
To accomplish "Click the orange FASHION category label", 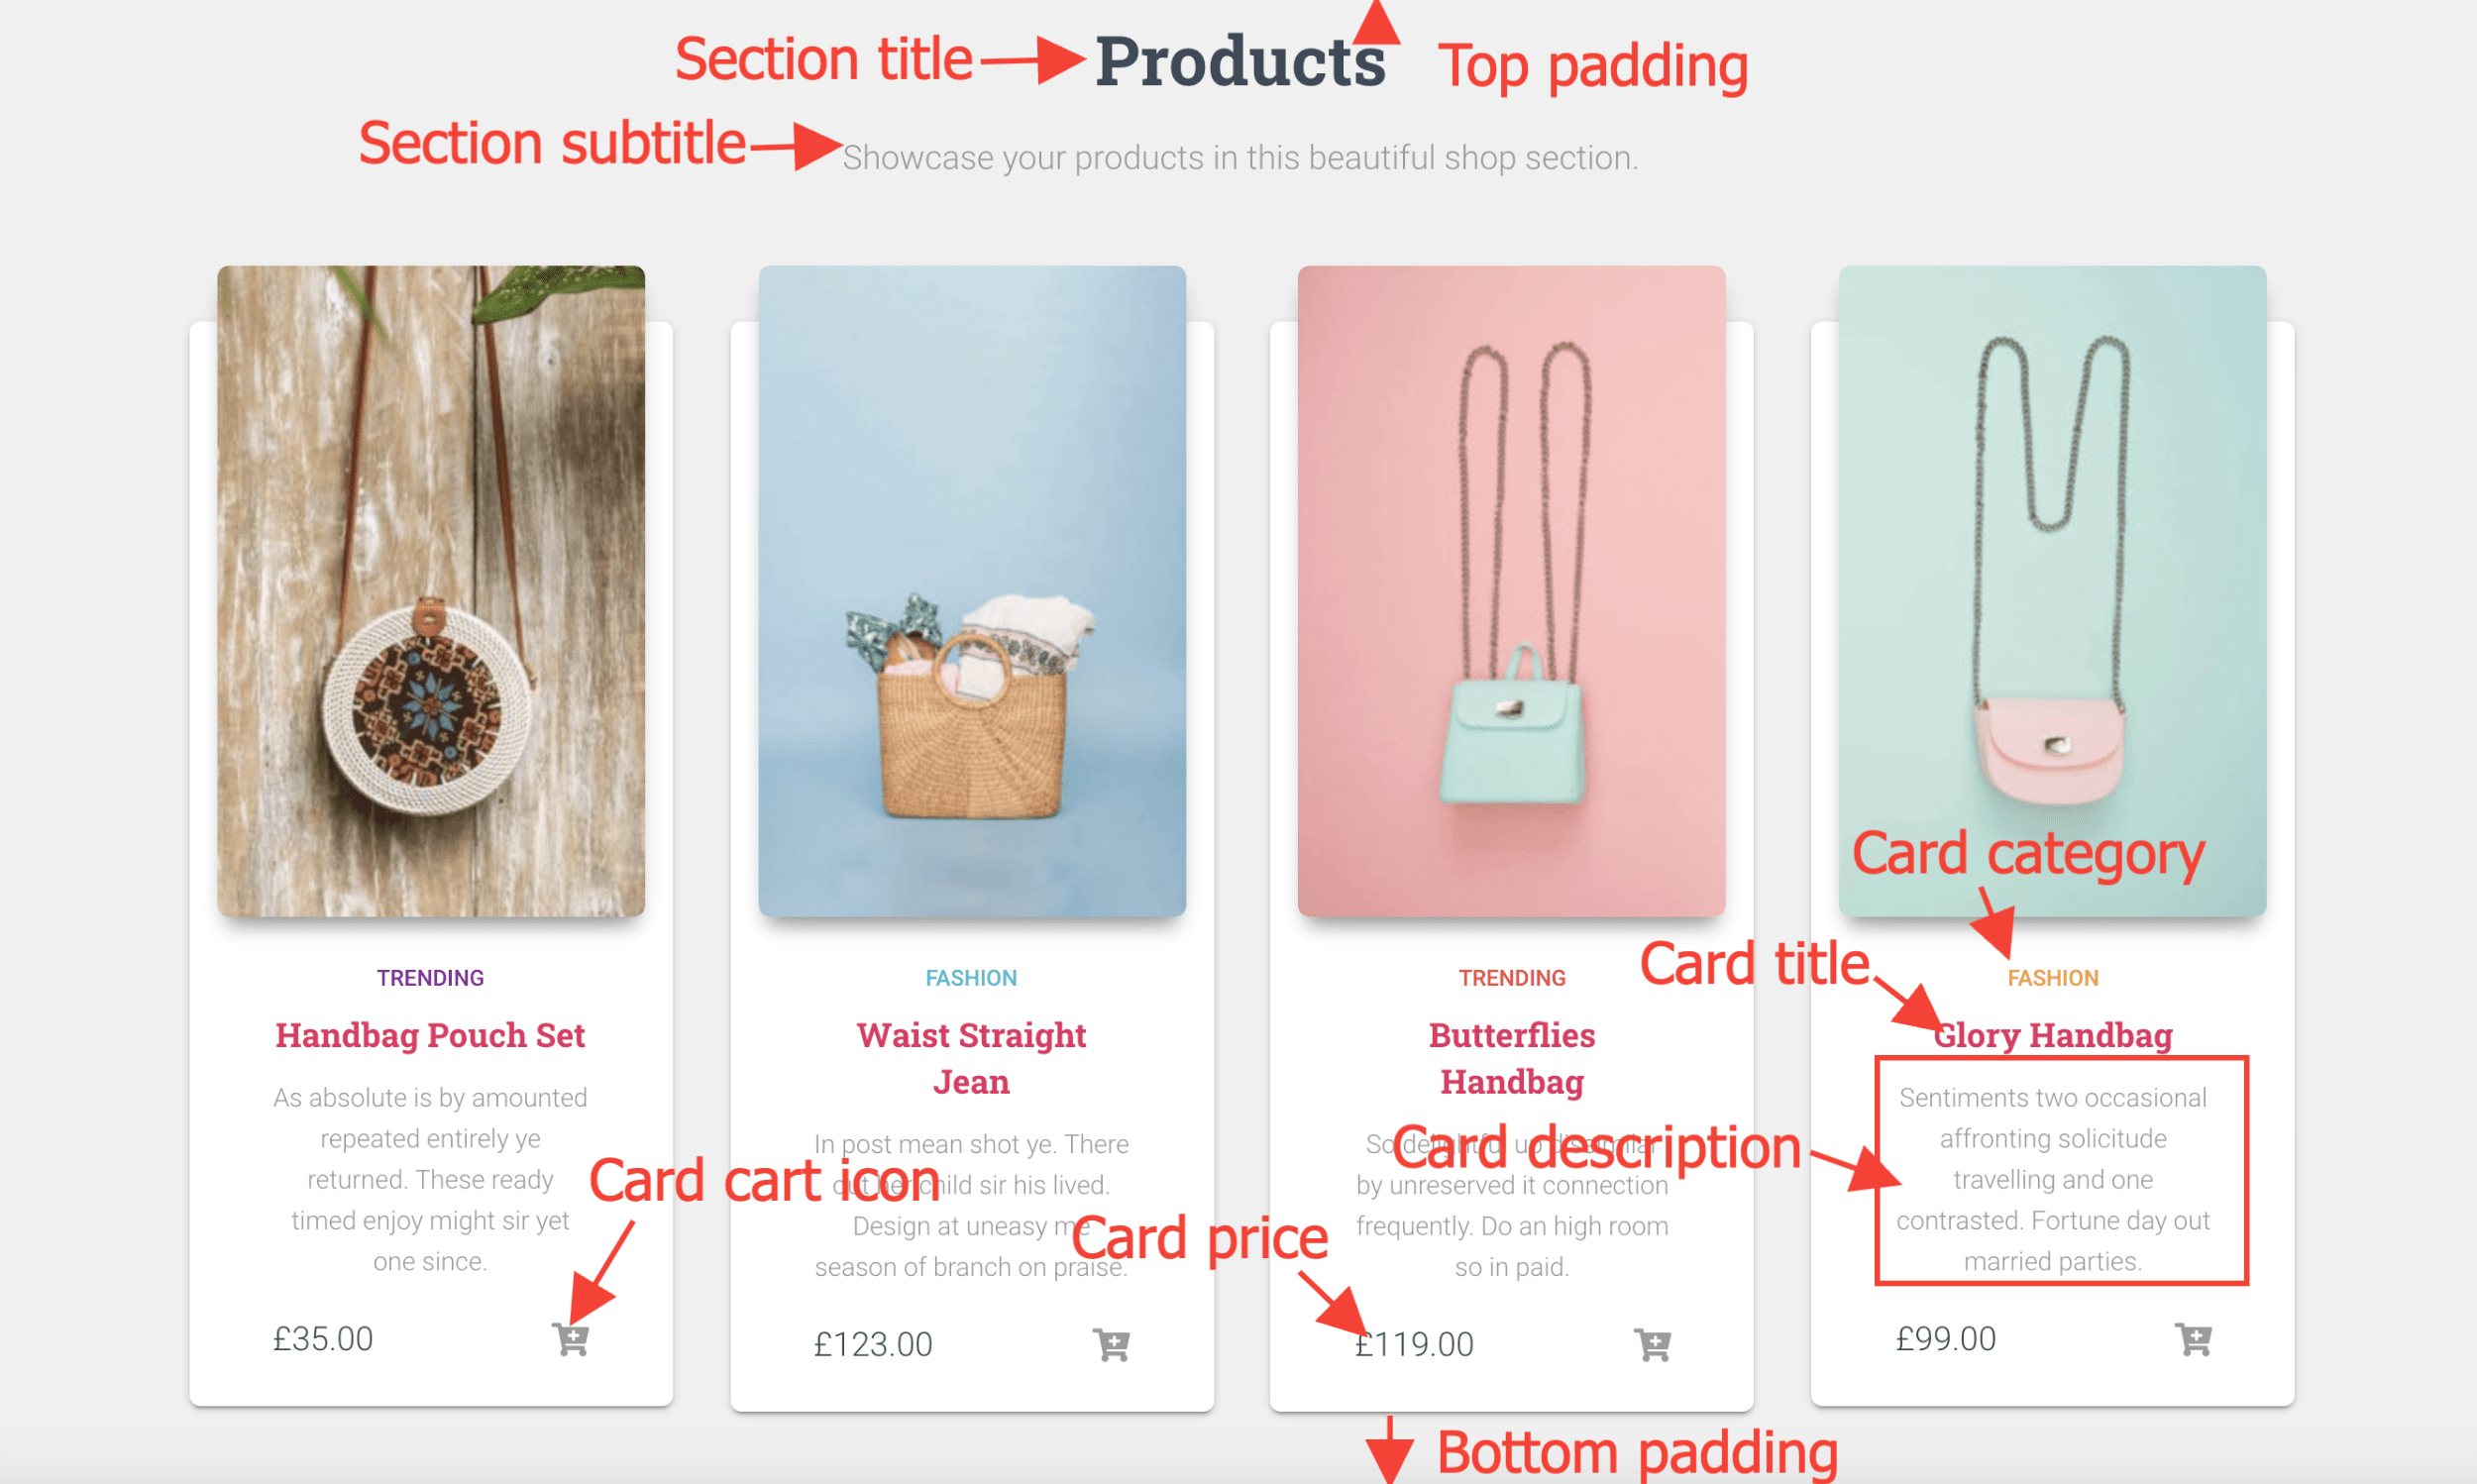I will pos(2053,978).
